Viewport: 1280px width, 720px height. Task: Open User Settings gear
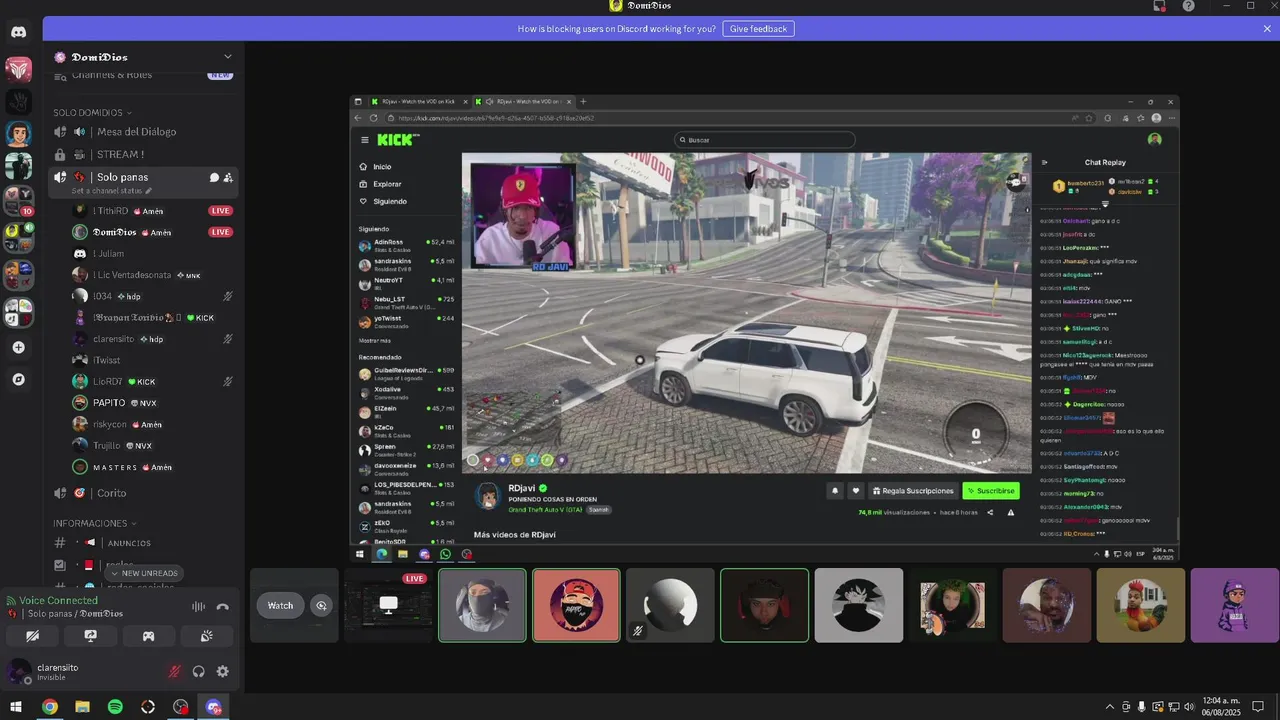(x=223, y=672)
